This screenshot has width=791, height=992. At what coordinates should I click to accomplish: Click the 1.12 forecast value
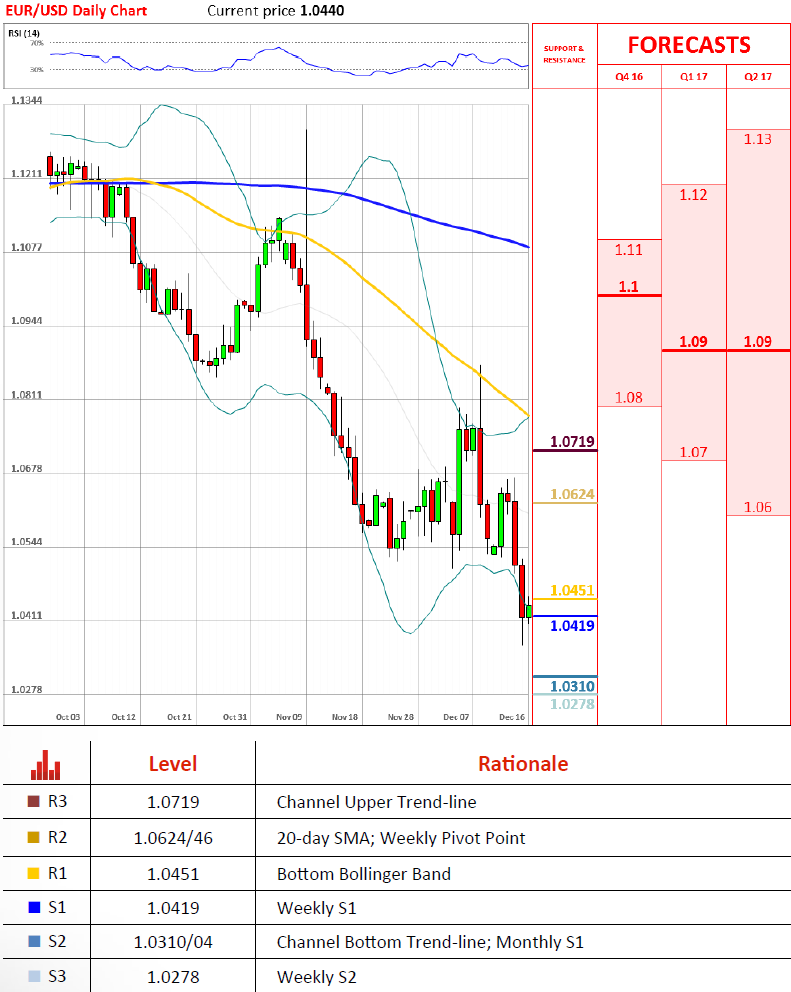click(x=694, y=195)
